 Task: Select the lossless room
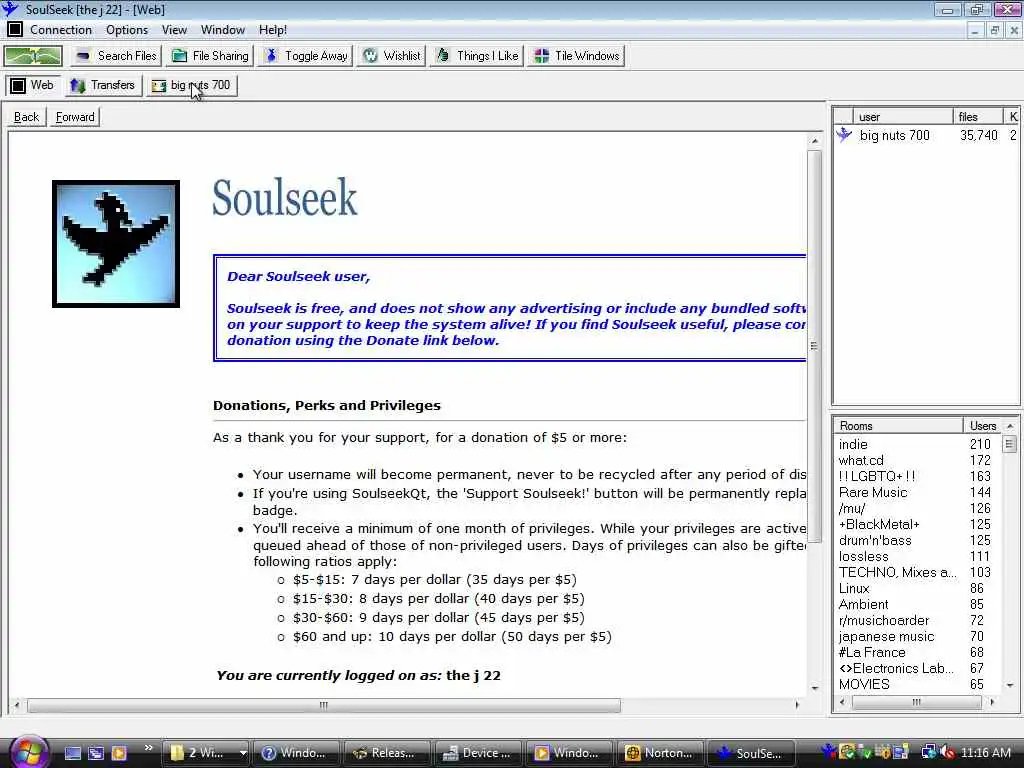[x=918, y=556]
